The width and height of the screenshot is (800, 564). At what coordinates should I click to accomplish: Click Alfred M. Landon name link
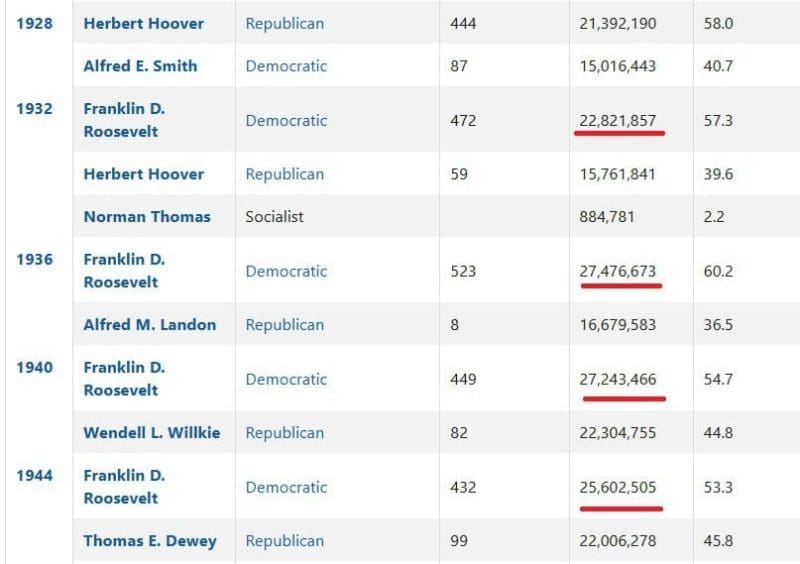click(150, 324)
